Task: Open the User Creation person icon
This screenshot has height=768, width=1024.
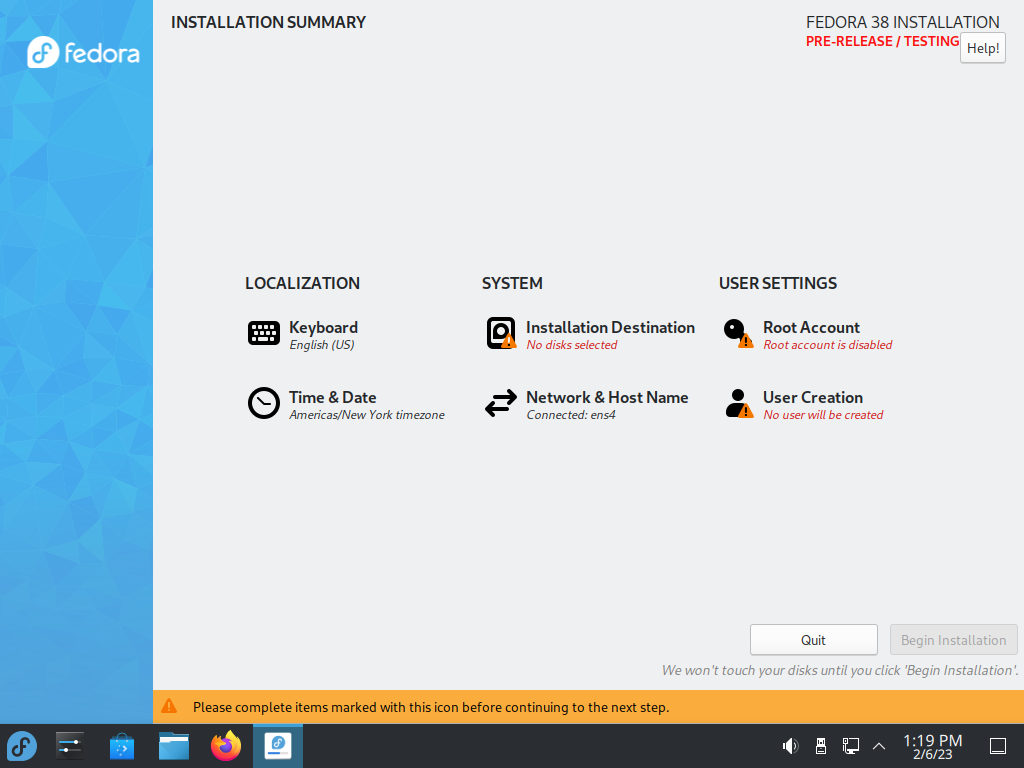Action: [x=739, y=403]
